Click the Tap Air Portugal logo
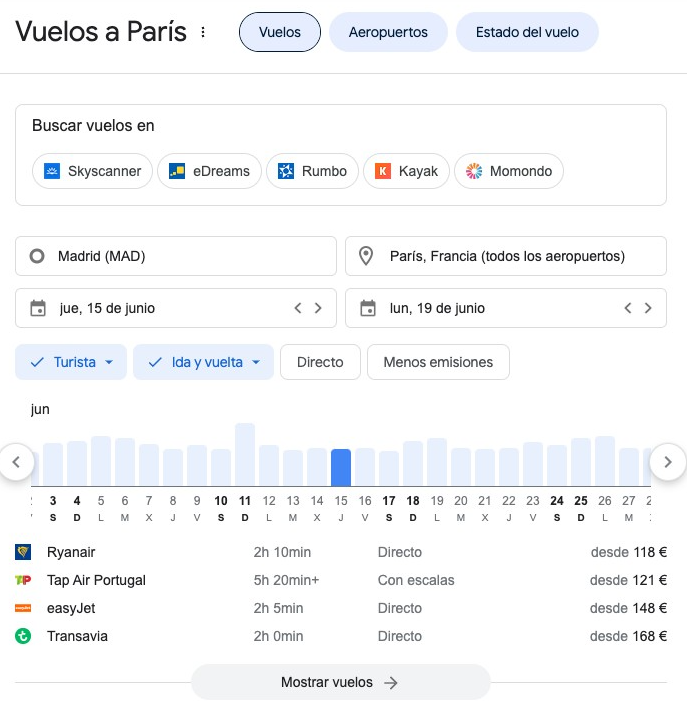This screenshot has height=713, width=687. coord(23,580)
